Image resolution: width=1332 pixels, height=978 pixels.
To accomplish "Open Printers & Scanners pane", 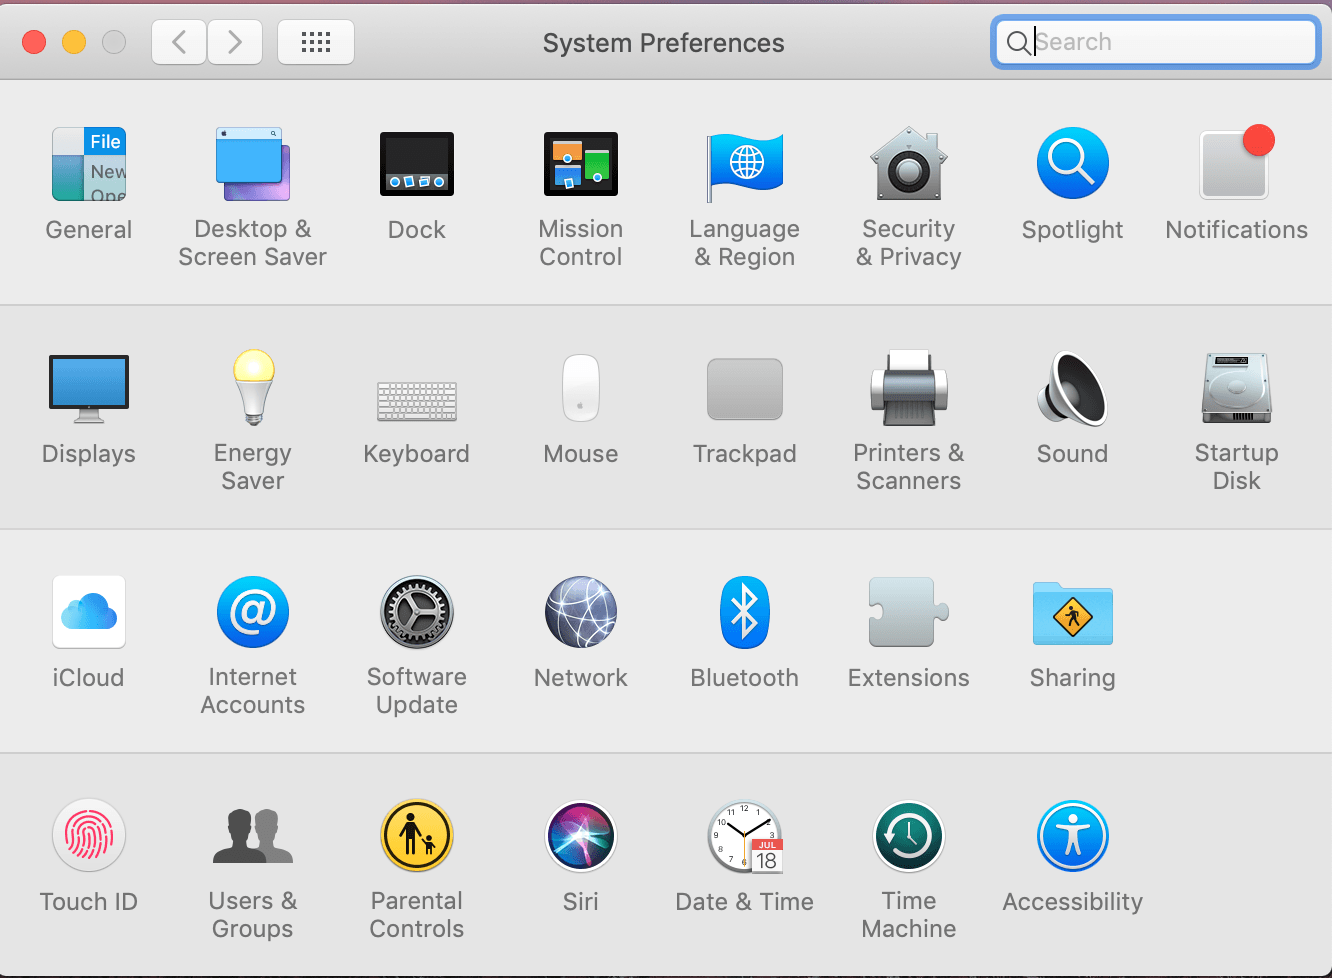I will click(x=909, y=388).
